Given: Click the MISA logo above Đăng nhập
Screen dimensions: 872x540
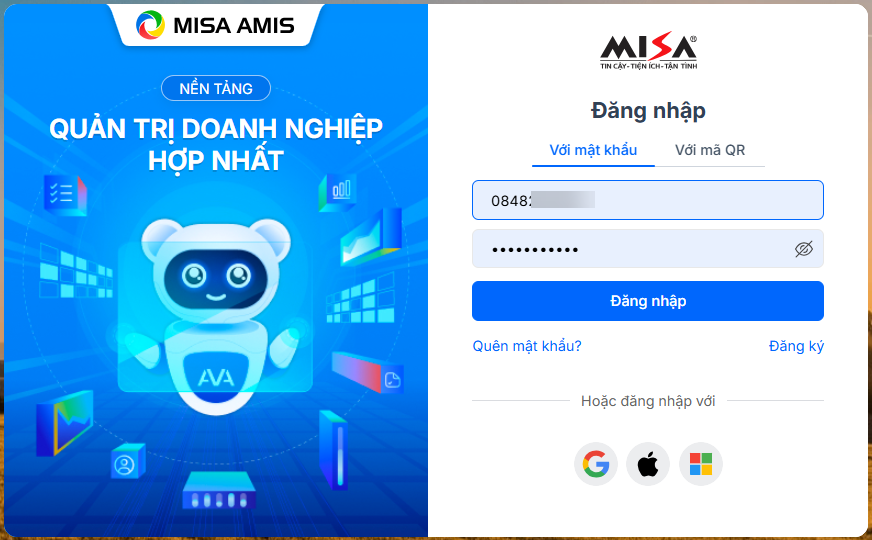Looking at the screenshot, I should [x=648, y=50].
